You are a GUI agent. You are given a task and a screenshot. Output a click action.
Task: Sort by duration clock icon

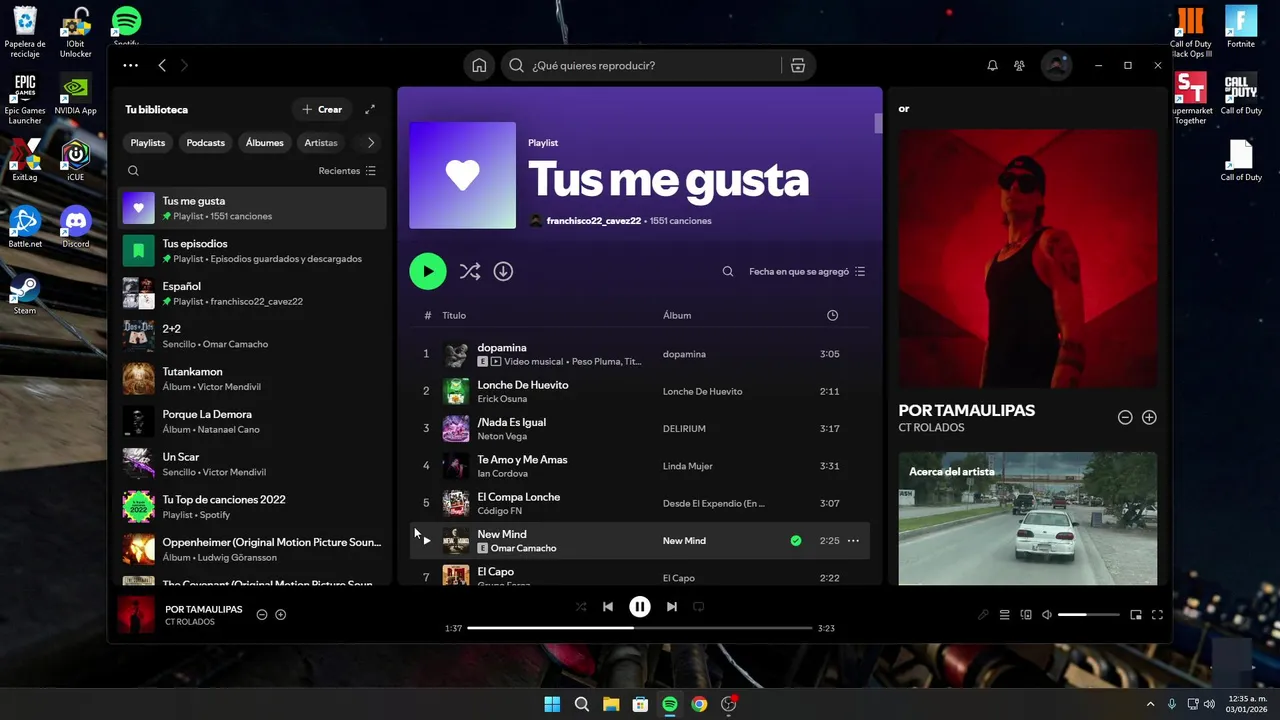click(832, 315)
